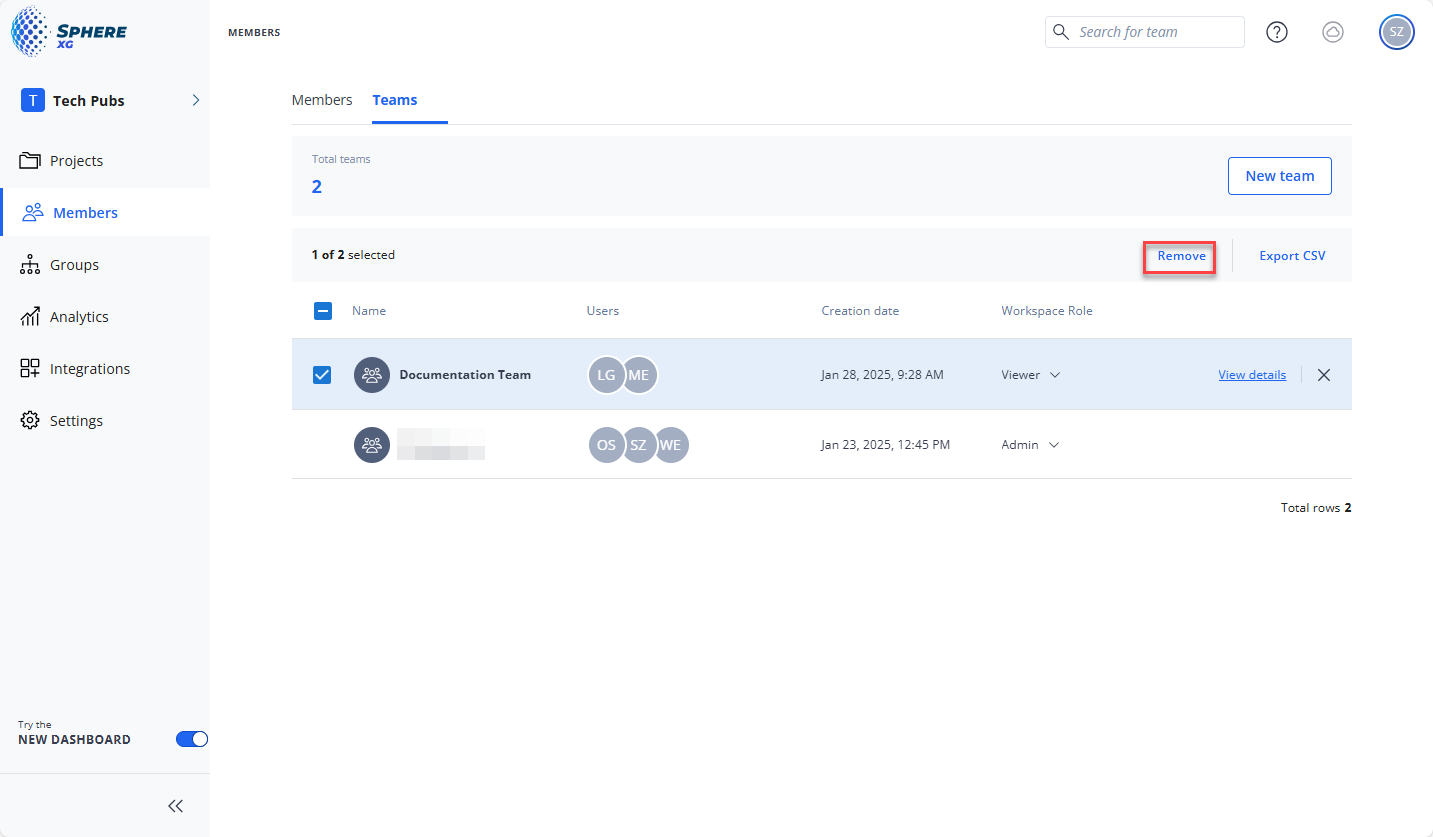Viewport: 1433px width, 837px height.
Task: Click the cloud status icon
Action: (x=1332, y=32)
